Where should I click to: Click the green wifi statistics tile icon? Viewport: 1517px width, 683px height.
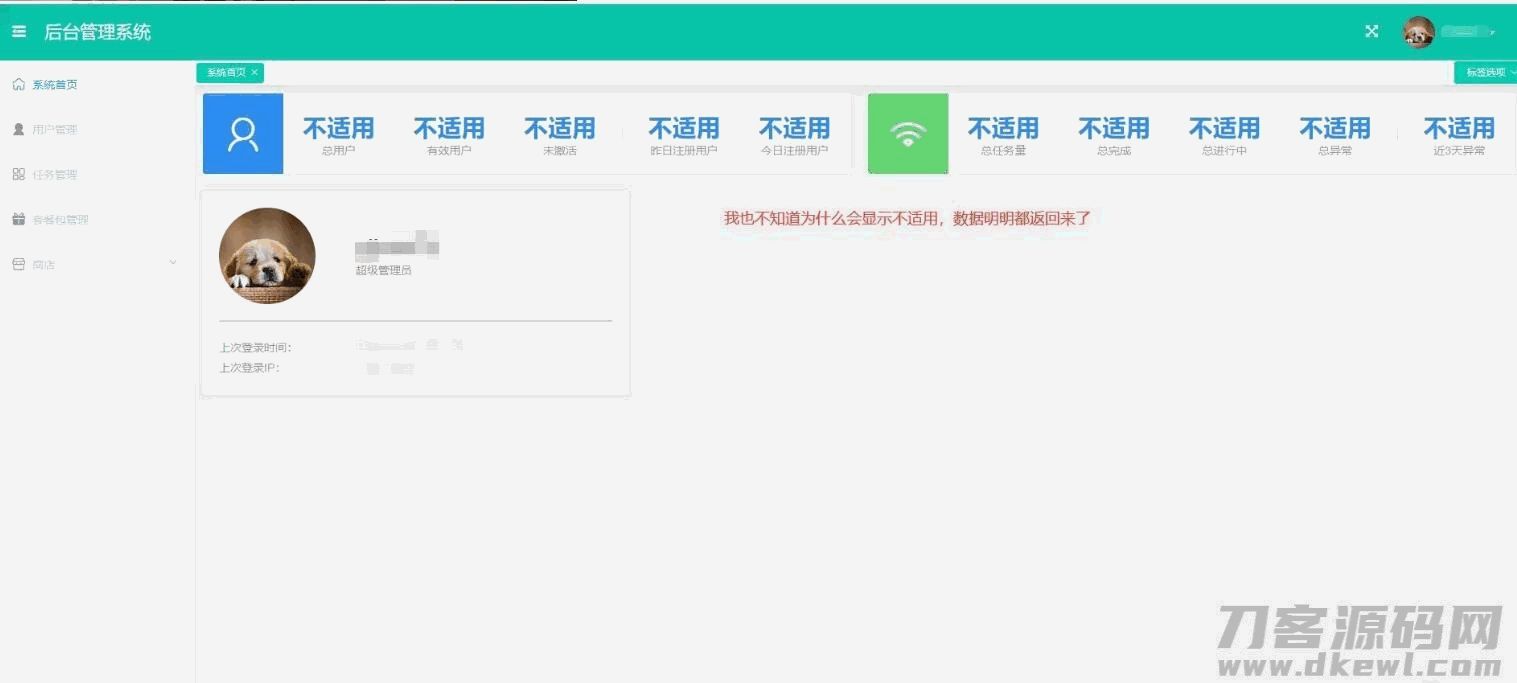(x=908, y=134)
